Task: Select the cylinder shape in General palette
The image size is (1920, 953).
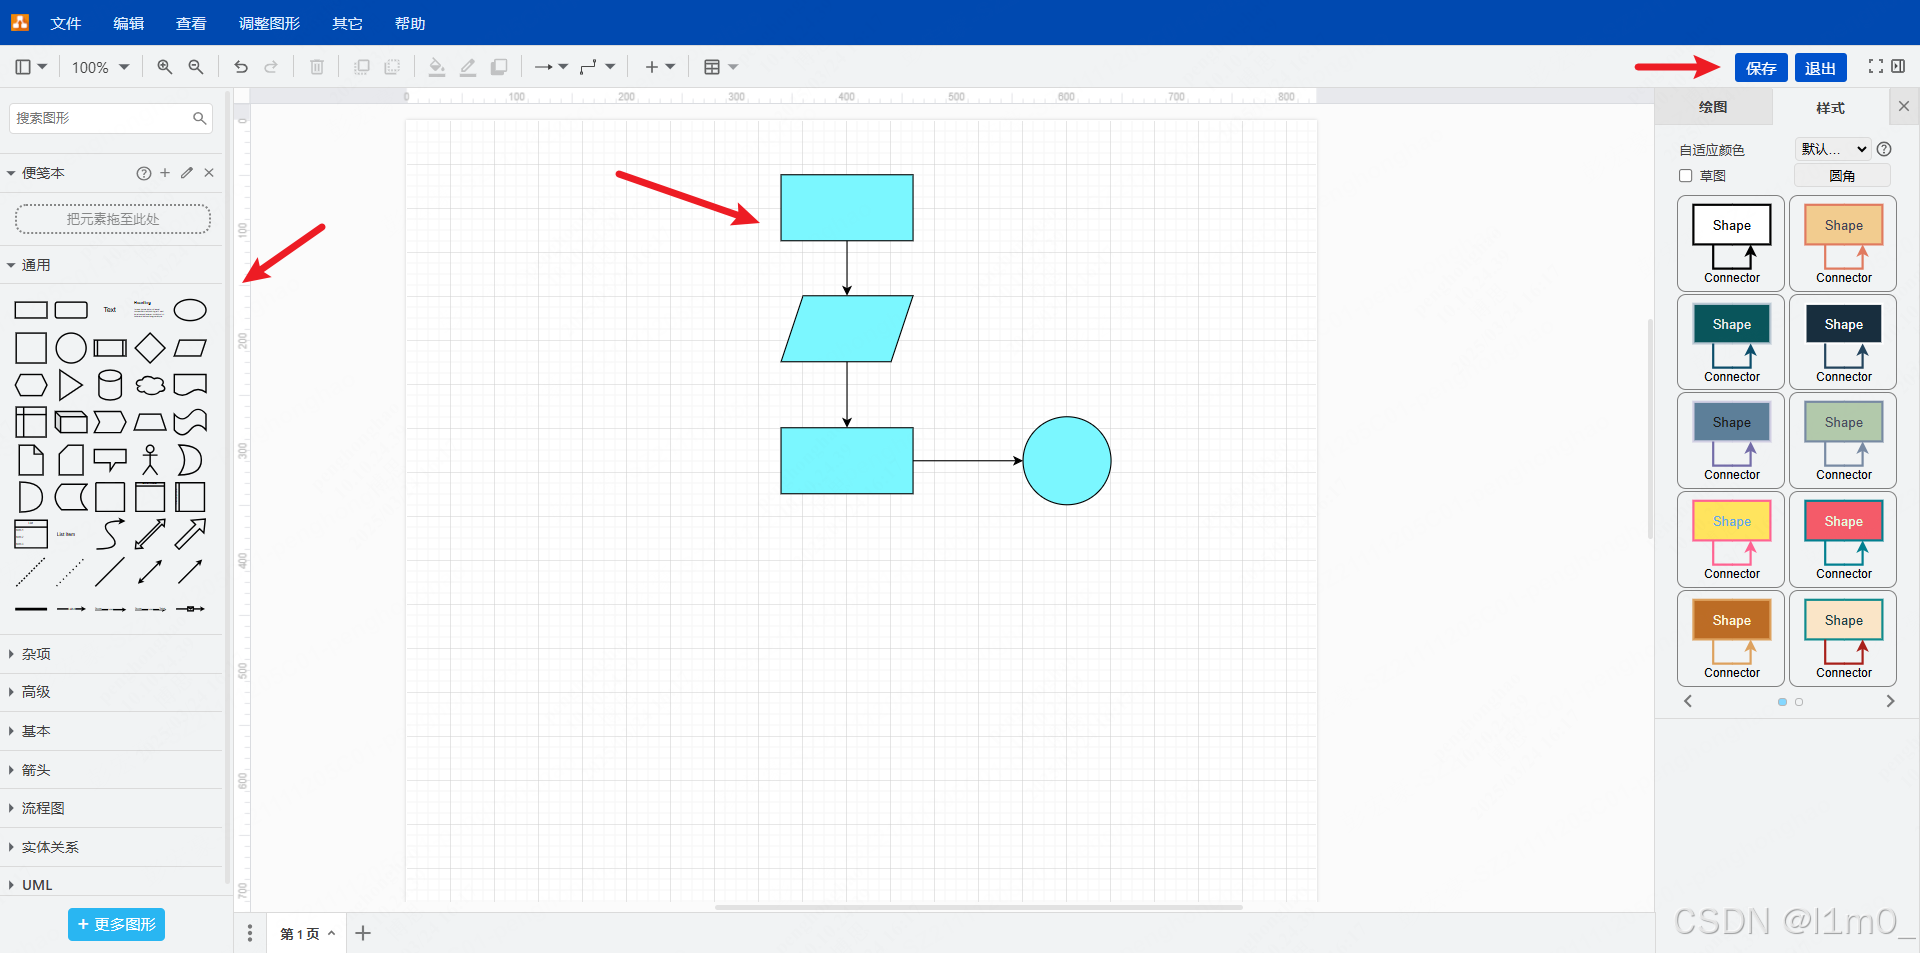Action: 110,385
